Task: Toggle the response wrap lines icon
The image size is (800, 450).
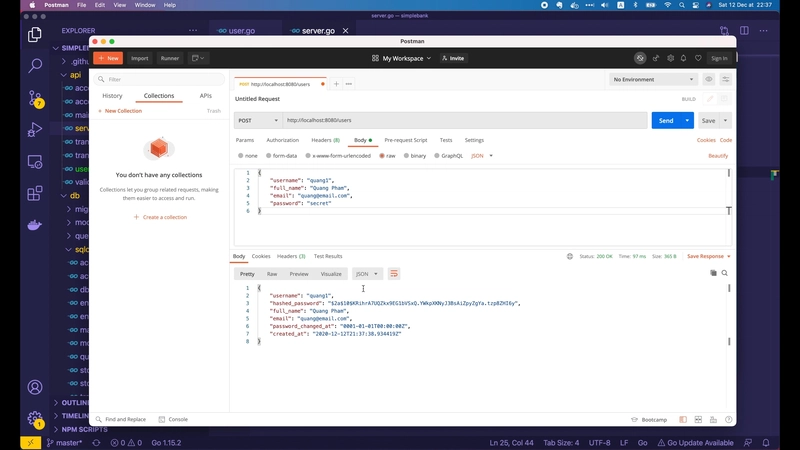Action: coord(394,274)
